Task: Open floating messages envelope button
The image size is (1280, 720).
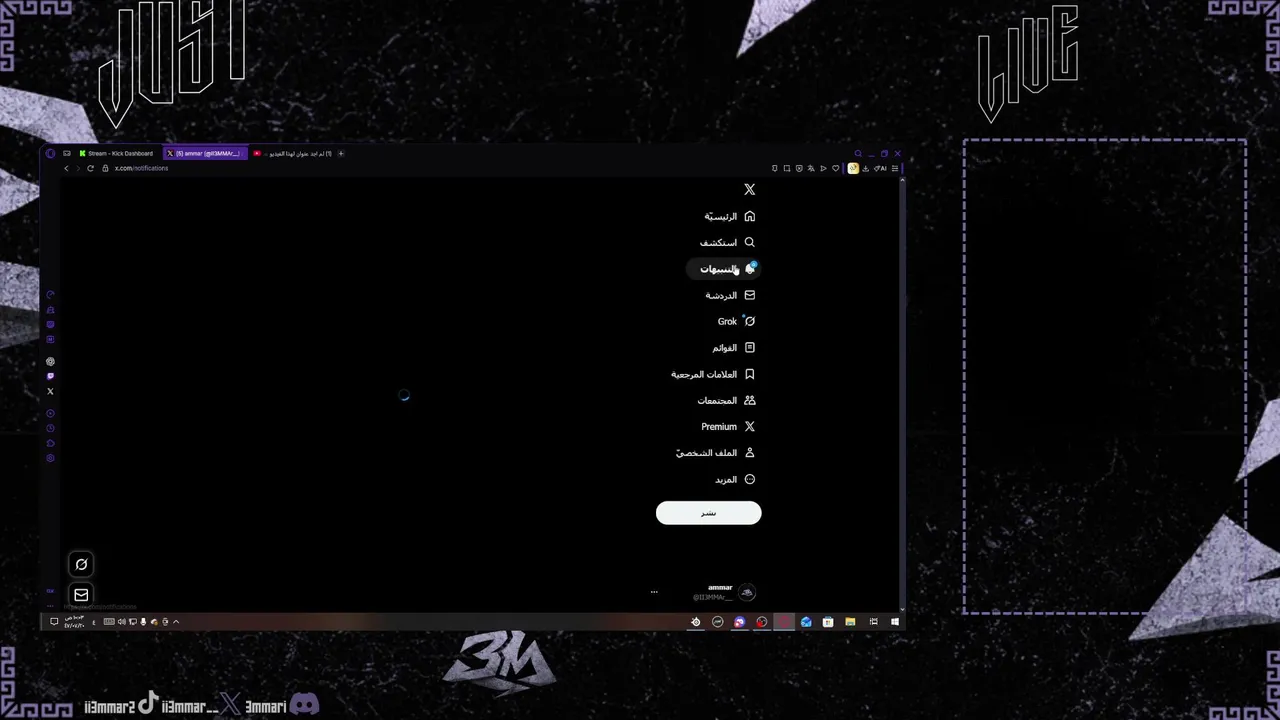Action: (x=82, y=595)
